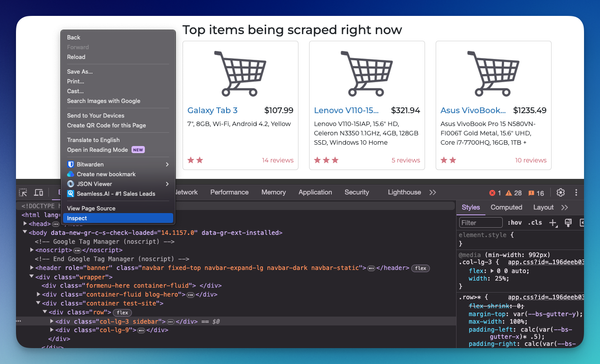Select Inspect in the context menu
Image resolution: width=600 pixels, height=364 pixels.
coord(118,218)
